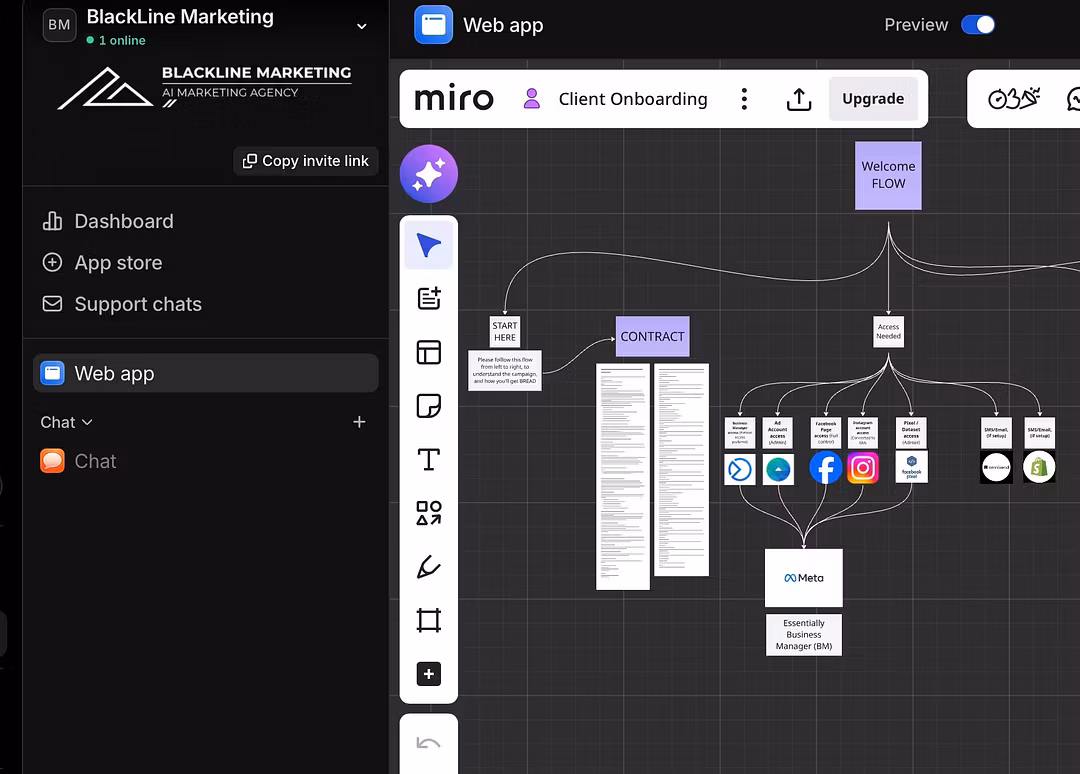Click the Facebook logo on the board
This screenshot has height=774, width=1080.
coord(825,468)
